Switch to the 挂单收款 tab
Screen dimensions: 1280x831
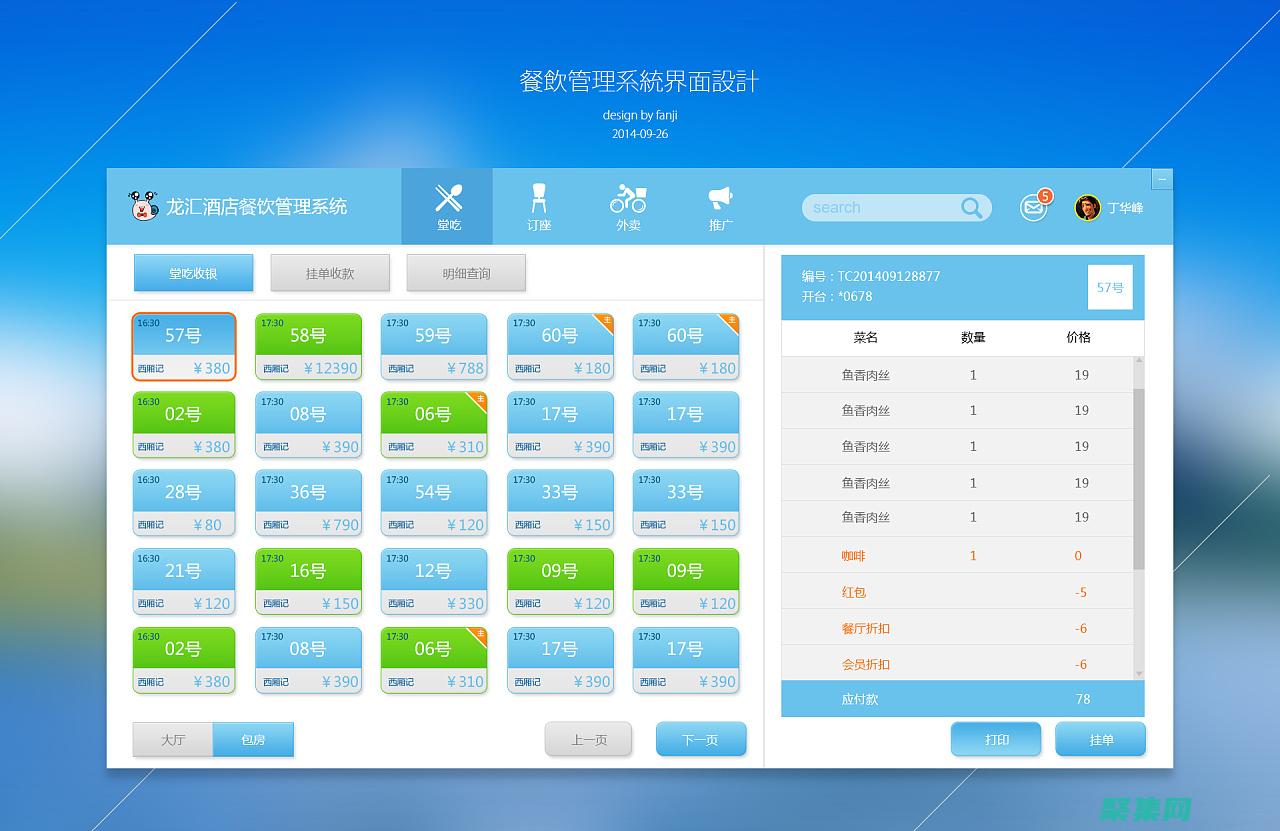click(330, 272)
